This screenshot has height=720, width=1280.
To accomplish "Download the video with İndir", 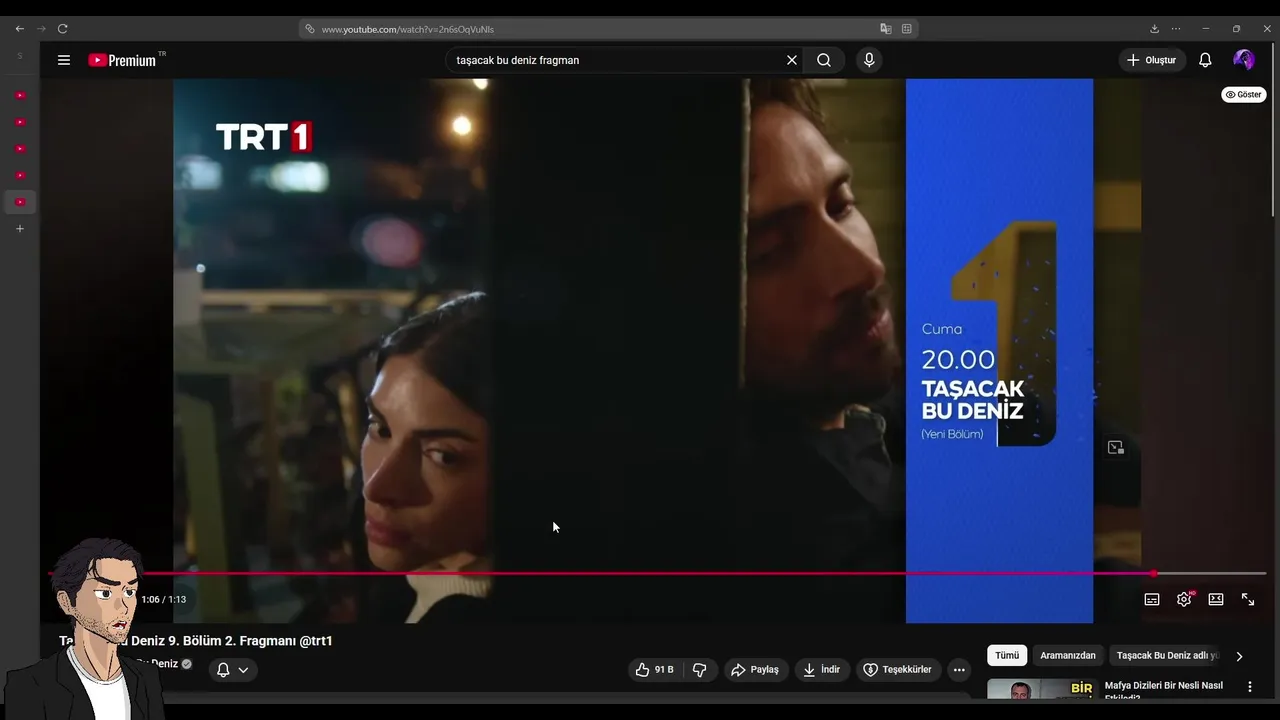I will pyautogui.click(x=822, y=670).
